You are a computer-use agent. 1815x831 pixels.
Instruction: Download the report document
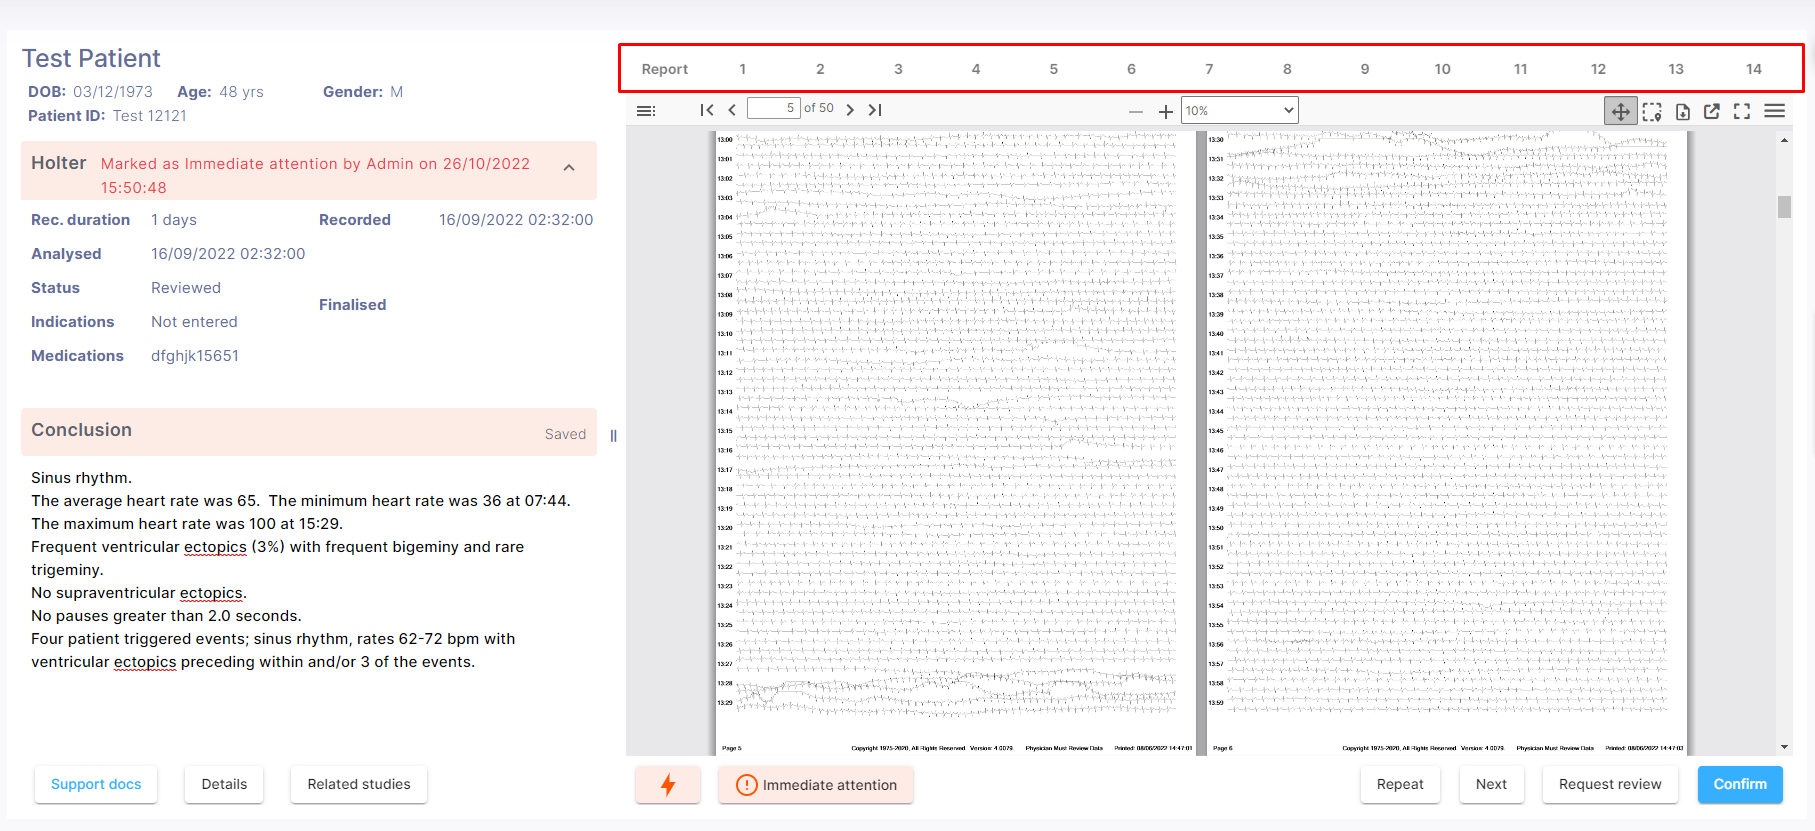pyautogui.click(x=1683, y=111)
